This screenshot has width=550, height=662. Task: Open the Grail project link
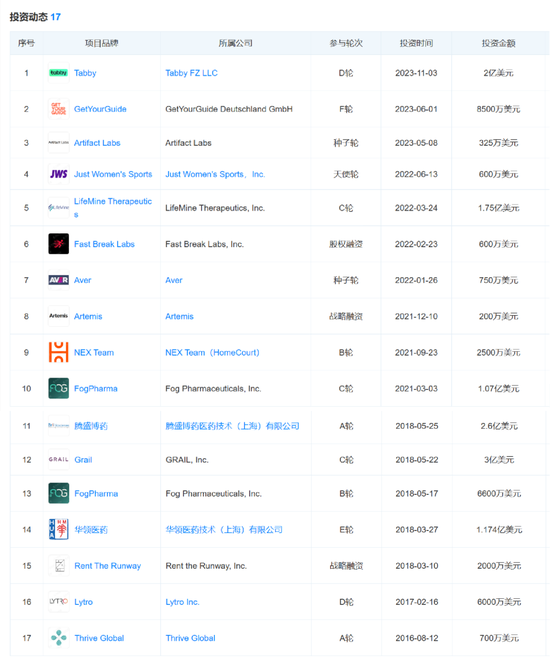click(x=83, y=460)
